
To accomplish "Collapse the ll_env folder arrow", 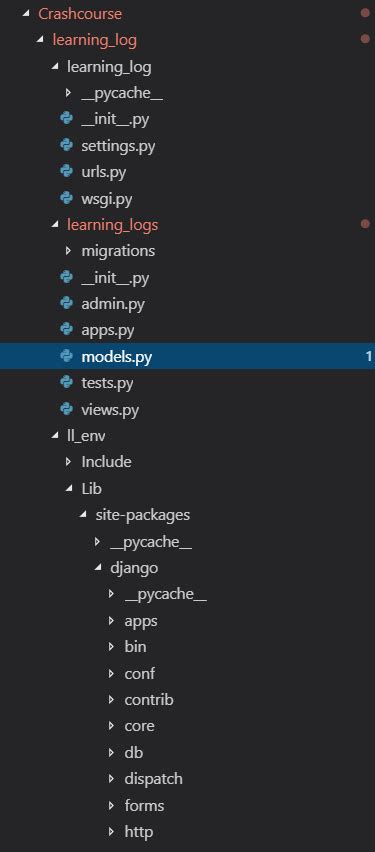I will point(55,435).
